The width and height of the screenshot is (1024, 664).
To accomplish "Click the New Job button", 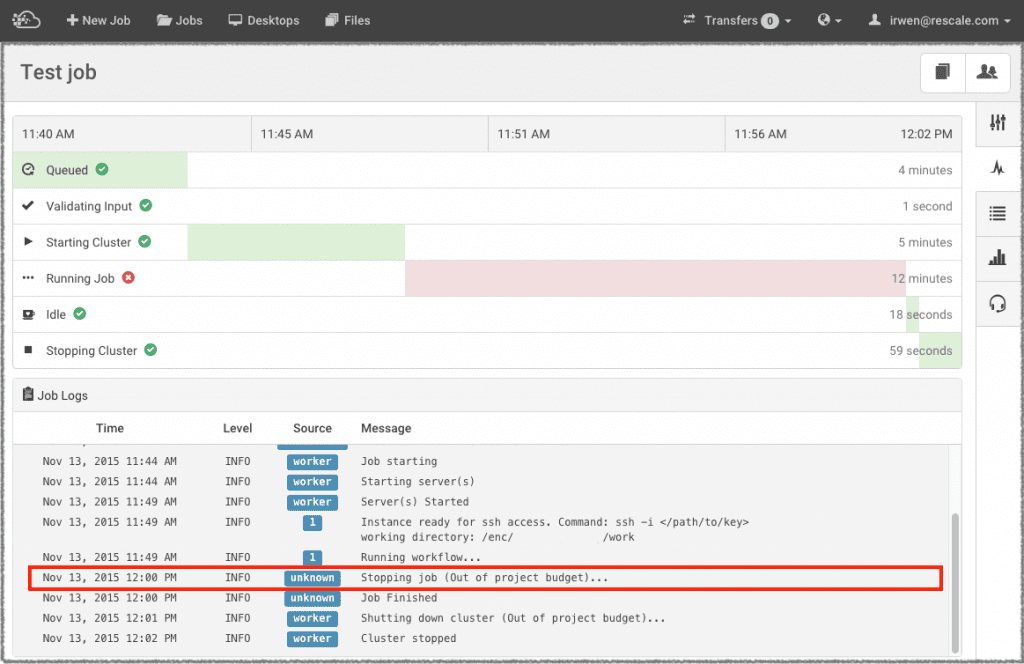I will coord(98,20).
